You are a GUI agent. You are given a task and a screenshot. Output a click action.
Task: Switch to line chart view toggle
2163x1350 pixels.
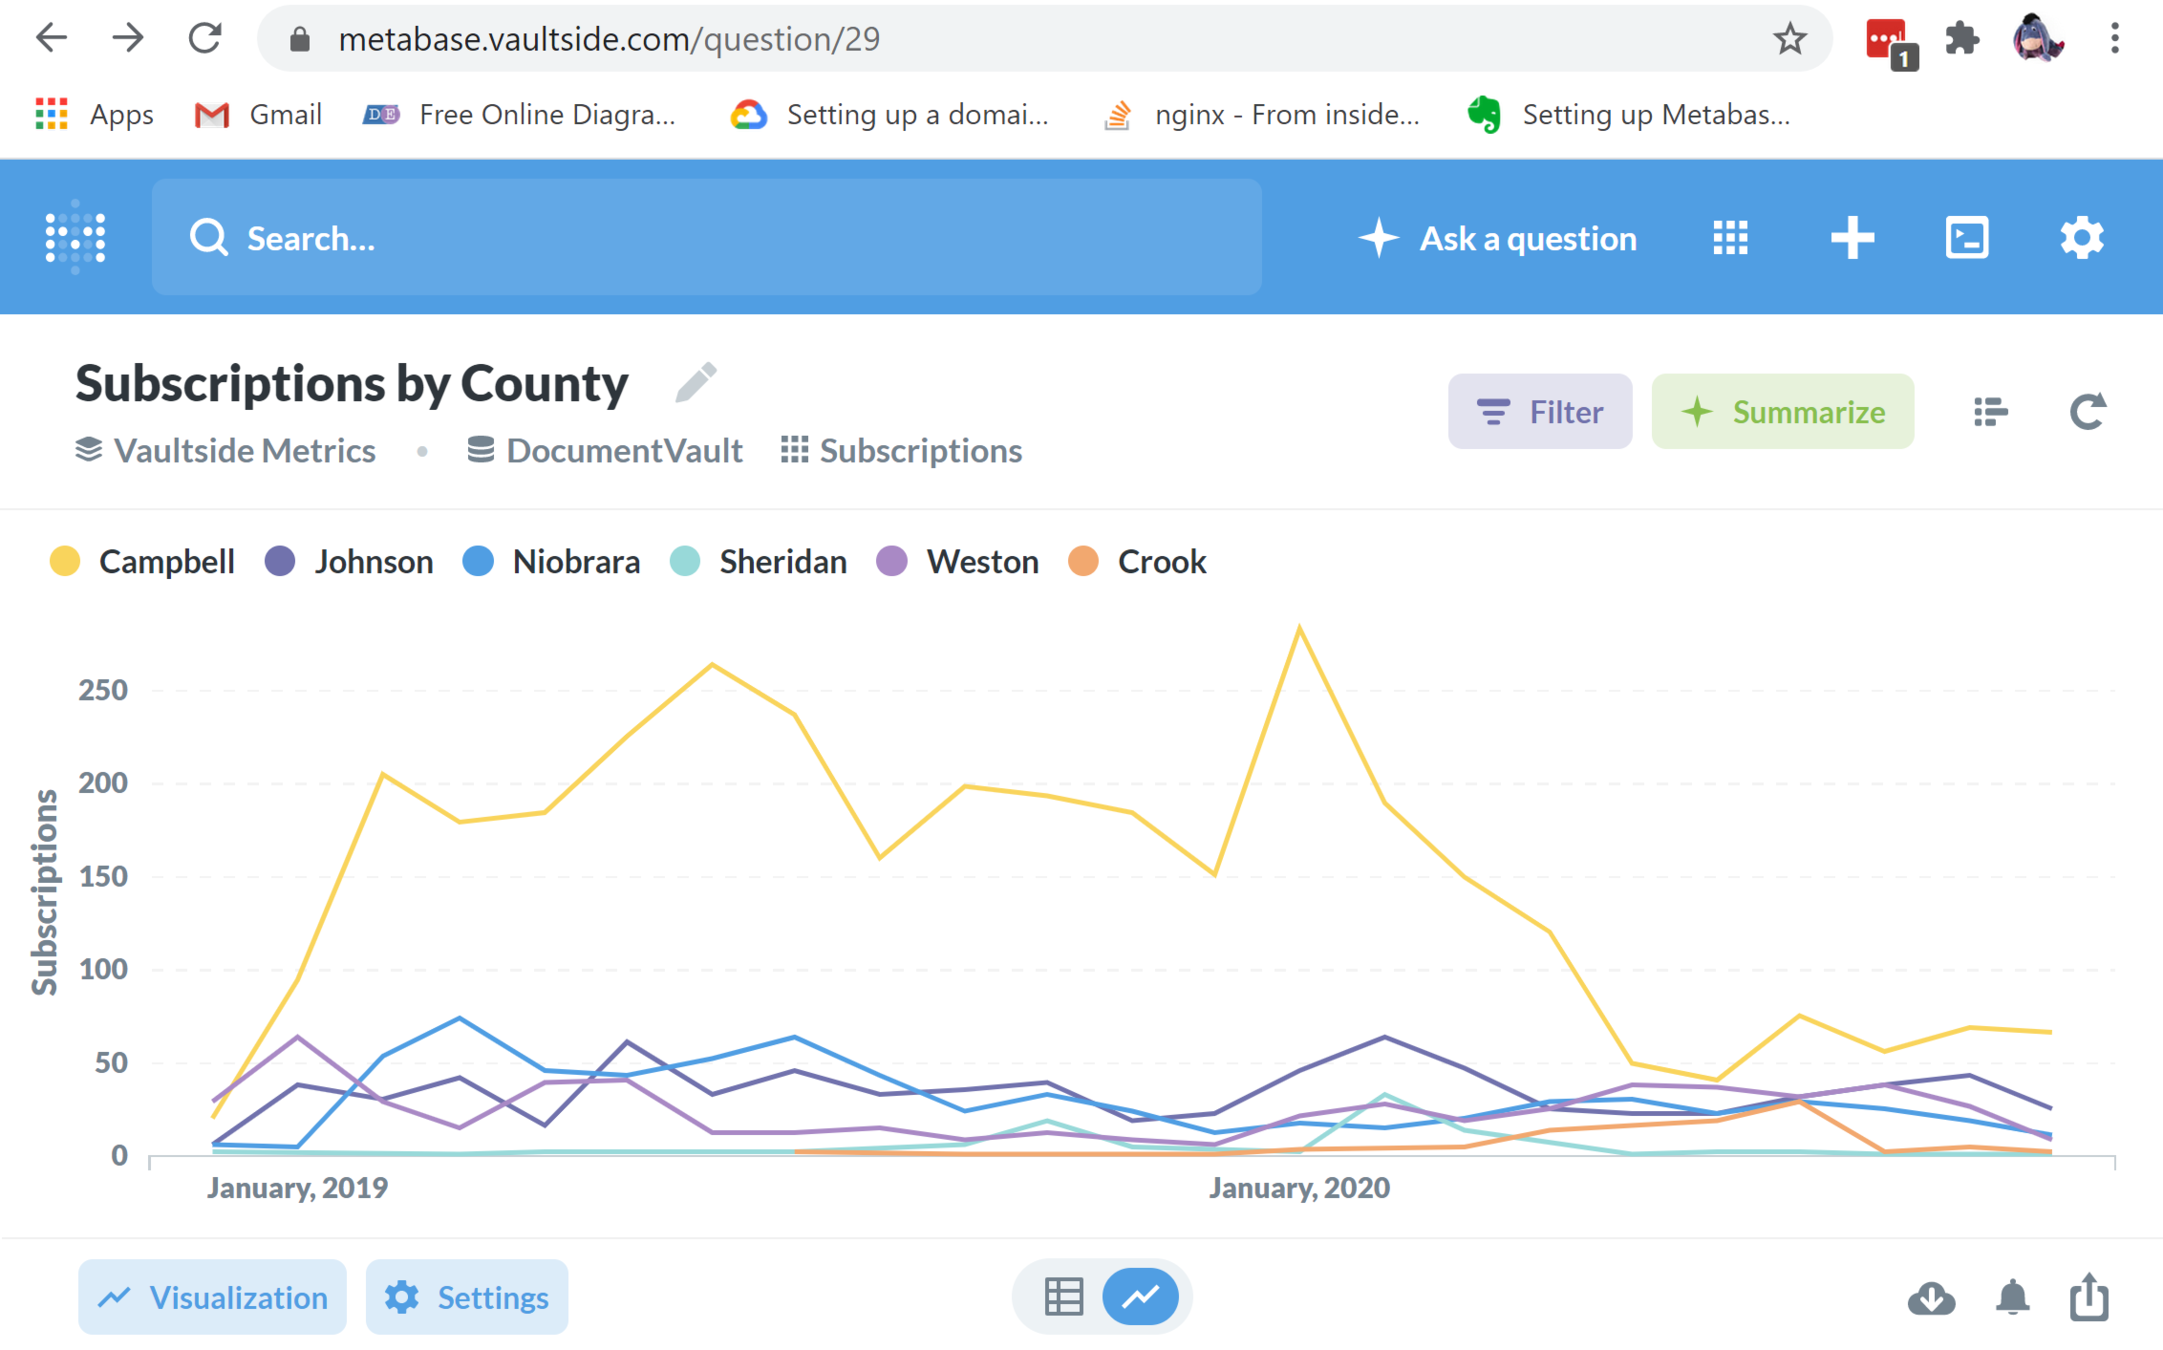1140,1297
